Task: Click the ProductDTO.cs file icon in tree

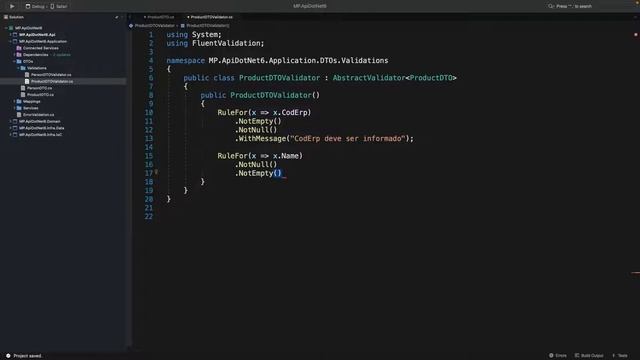Action: [23, 95]
